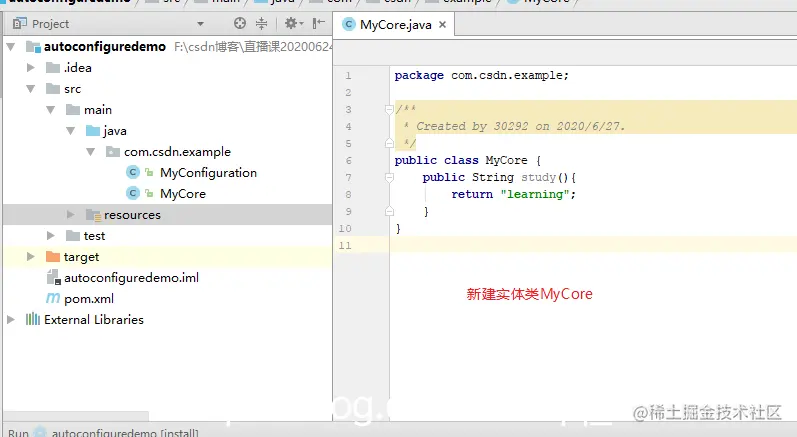Open the Project view dropdown arrow
Viewport: 797px width, 437px height.
pos(200,24)
